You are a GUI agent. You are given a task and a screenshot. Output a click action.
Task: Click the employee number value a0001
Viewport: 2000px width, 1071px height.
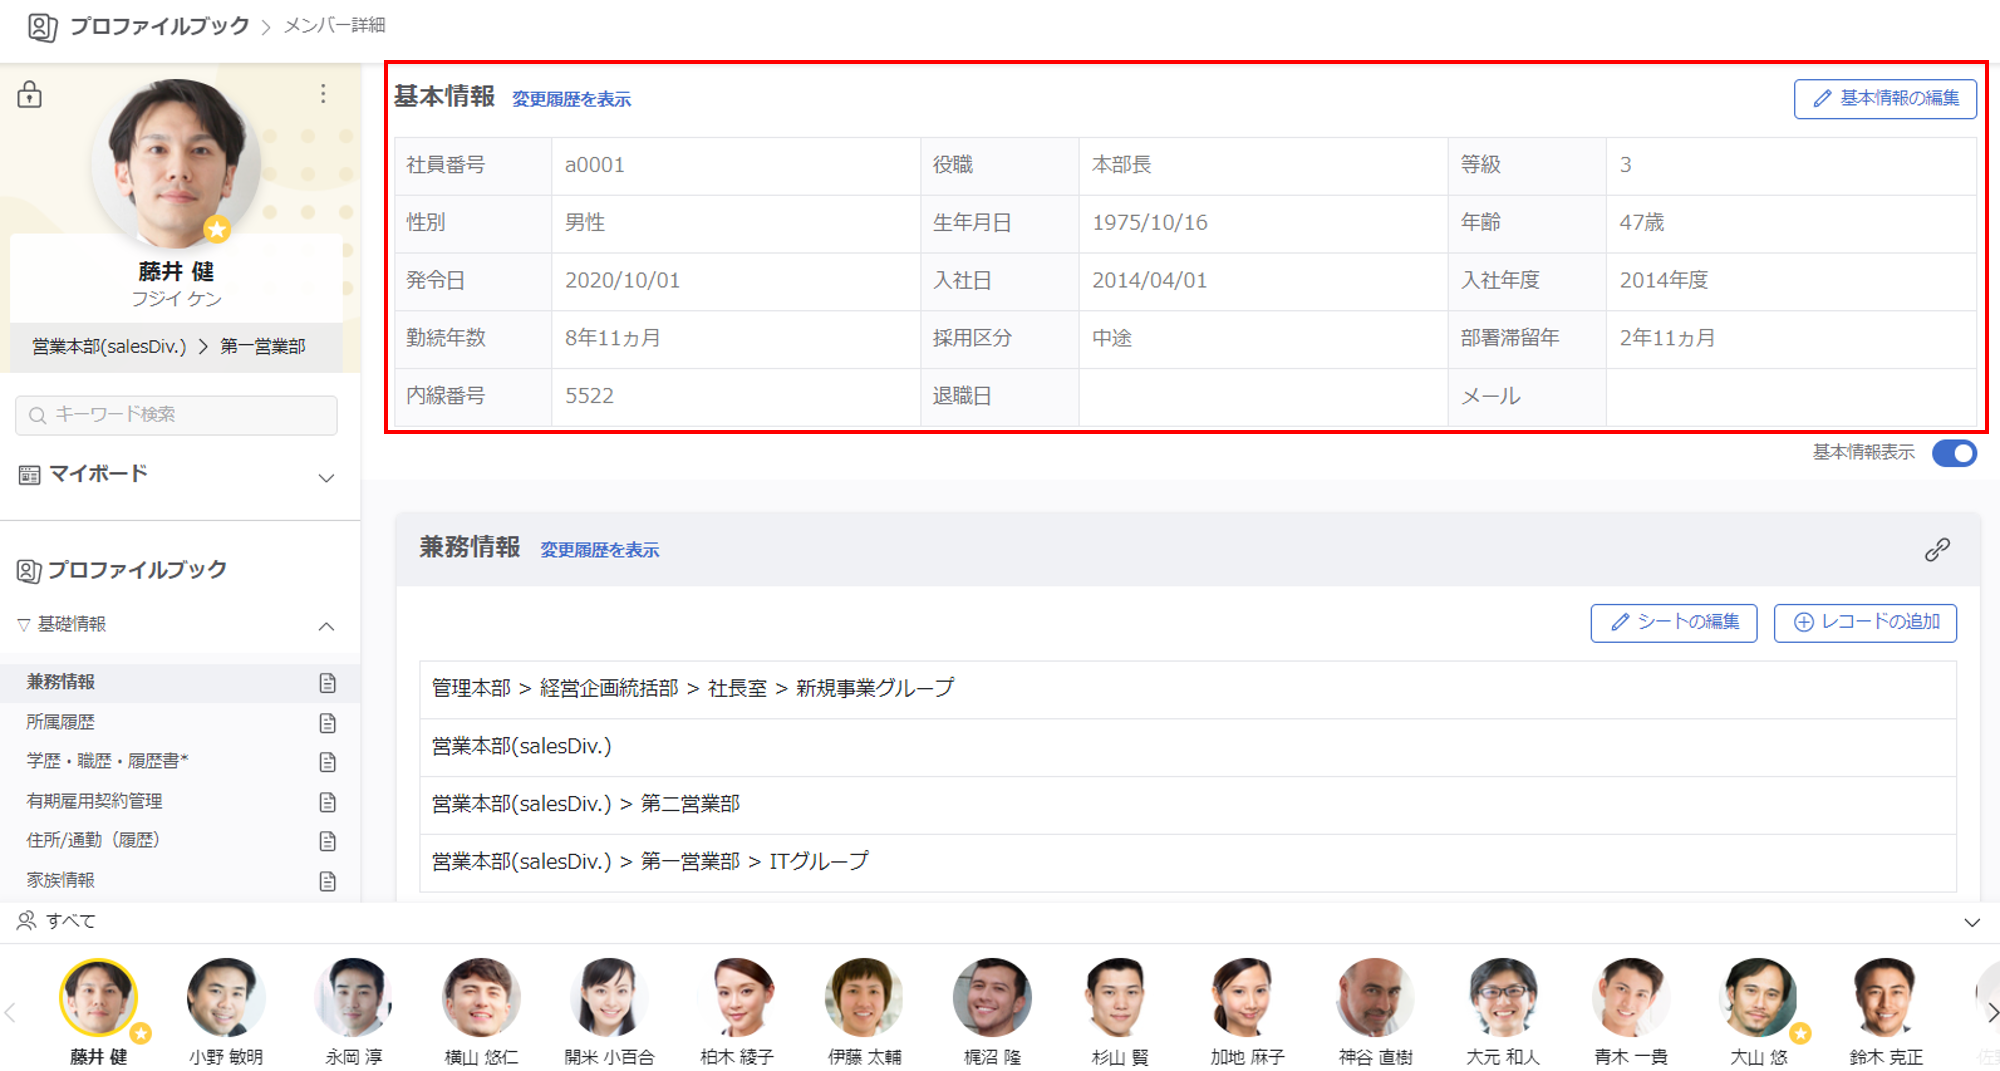pyautogui.click(x=595, y=165)
